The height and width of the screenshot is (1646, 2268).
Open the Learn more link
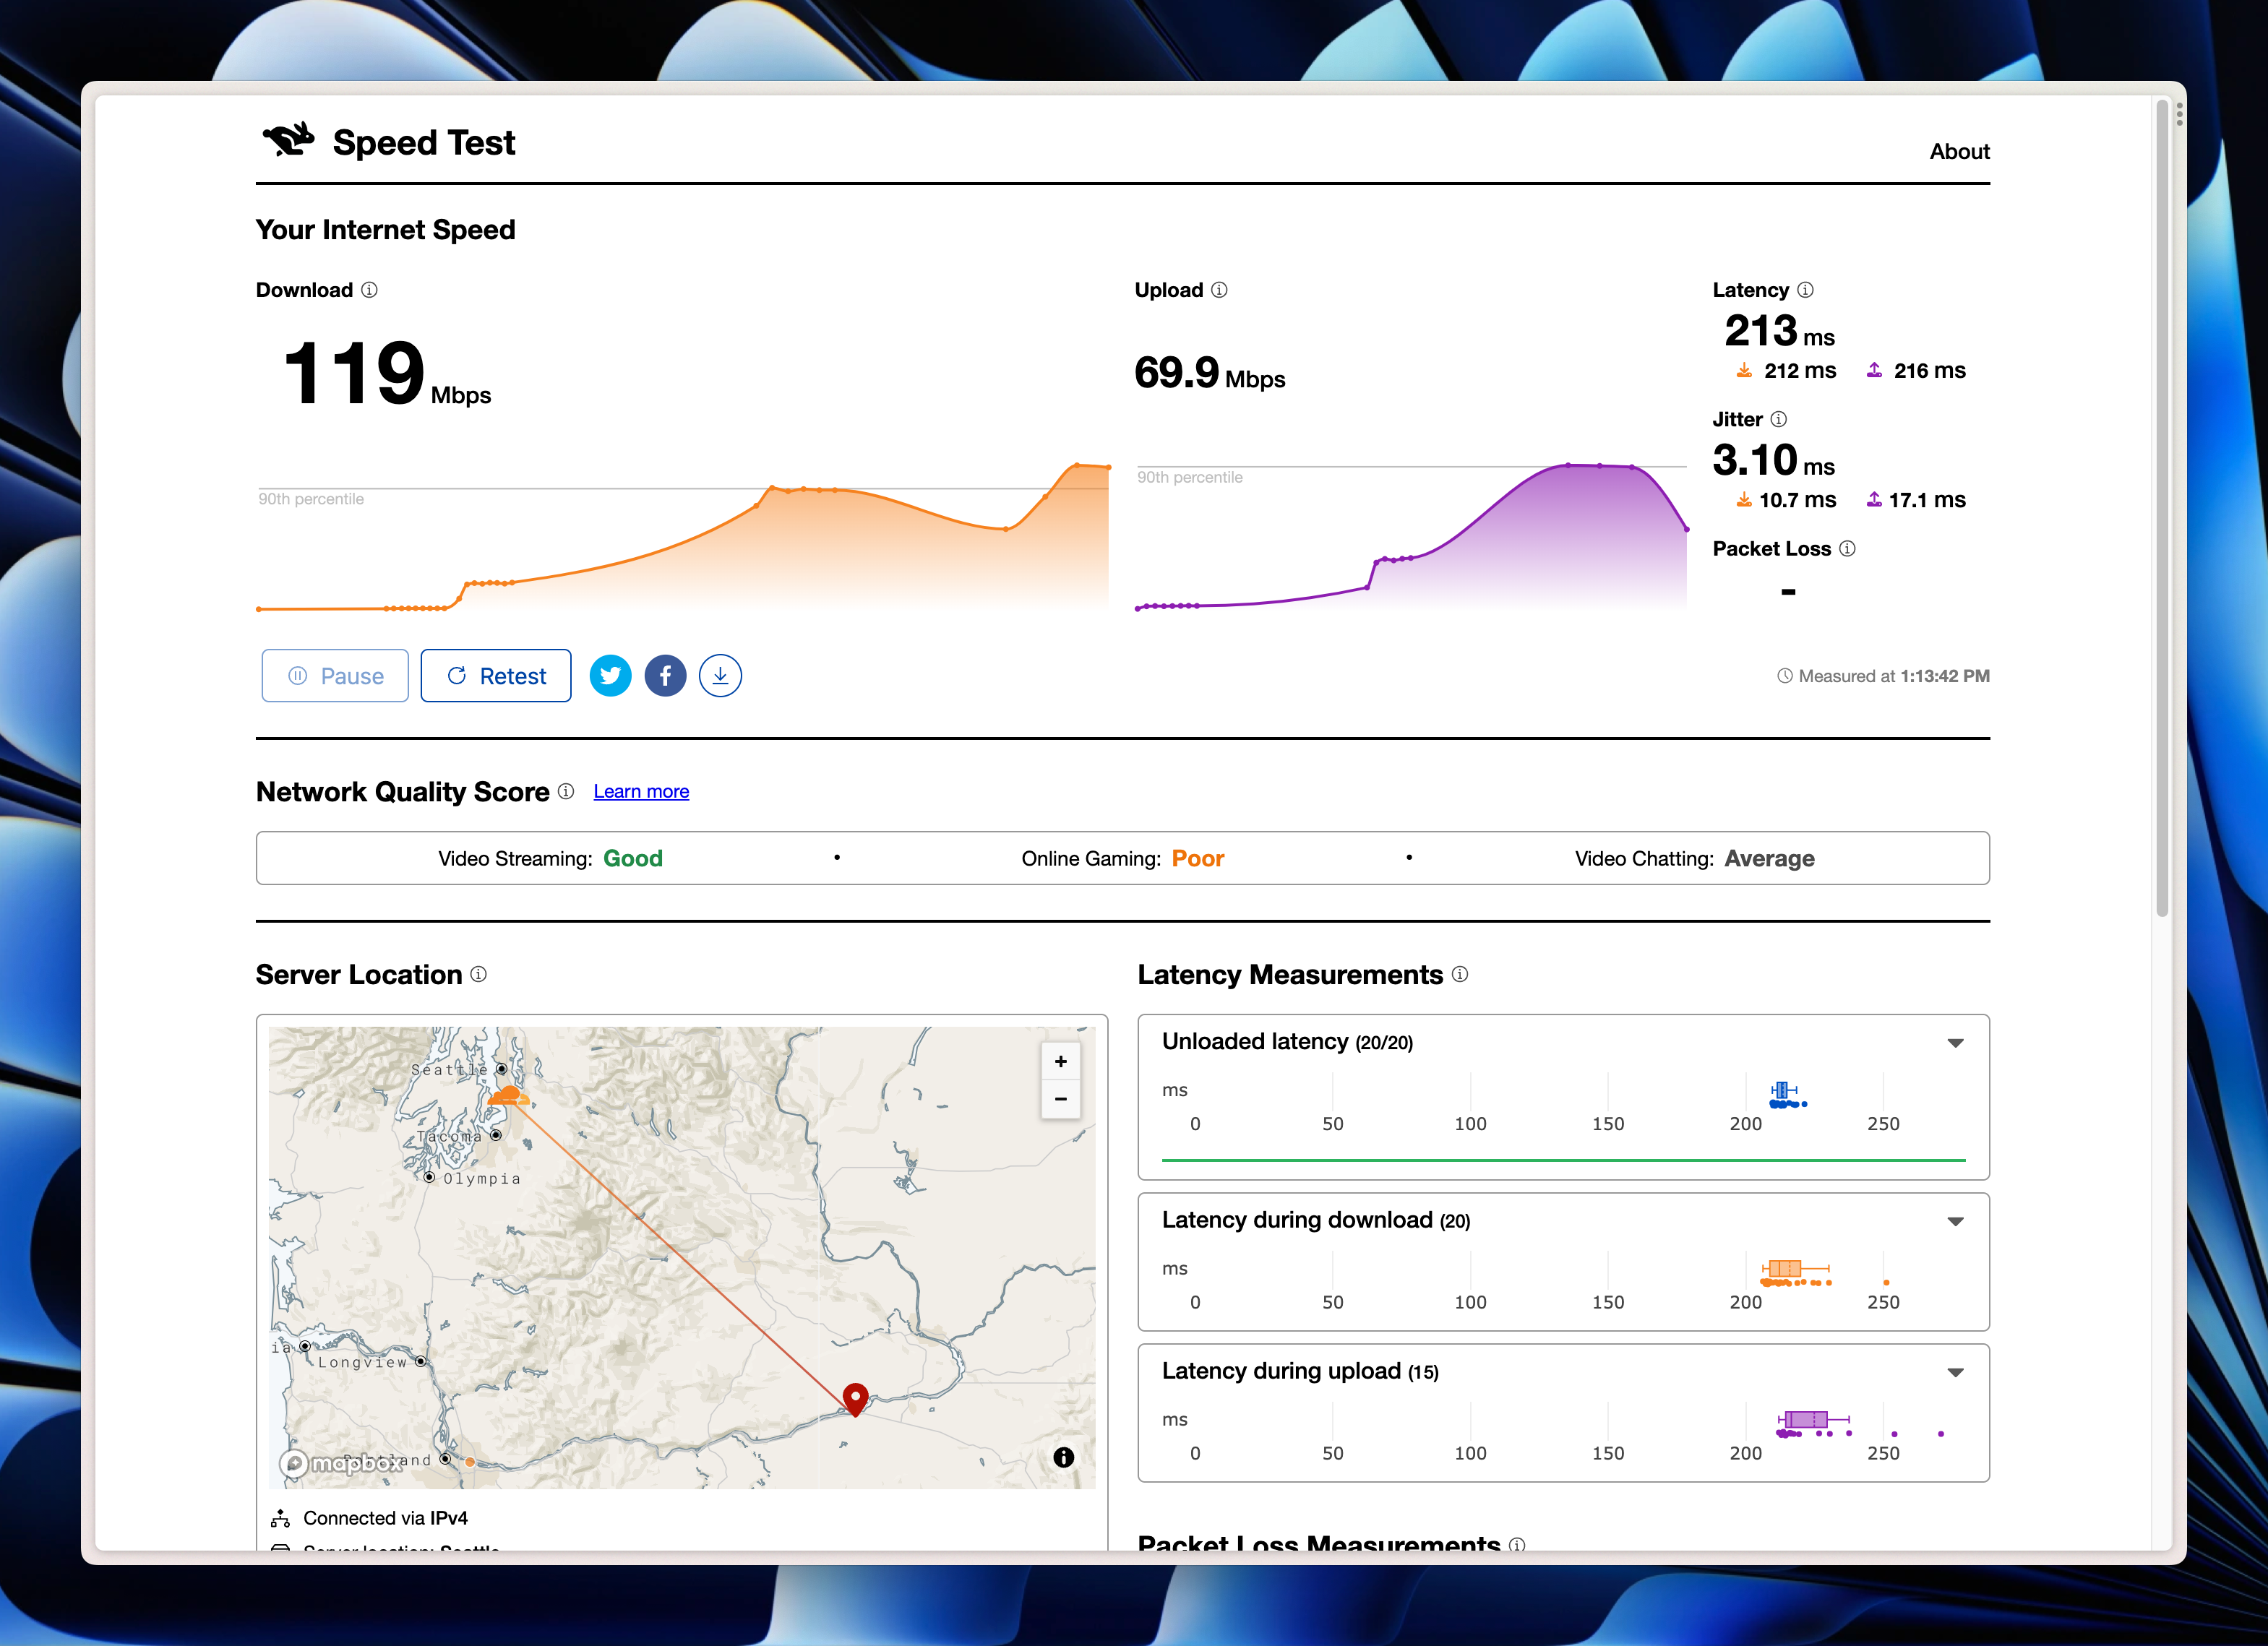tap(641, 791)
